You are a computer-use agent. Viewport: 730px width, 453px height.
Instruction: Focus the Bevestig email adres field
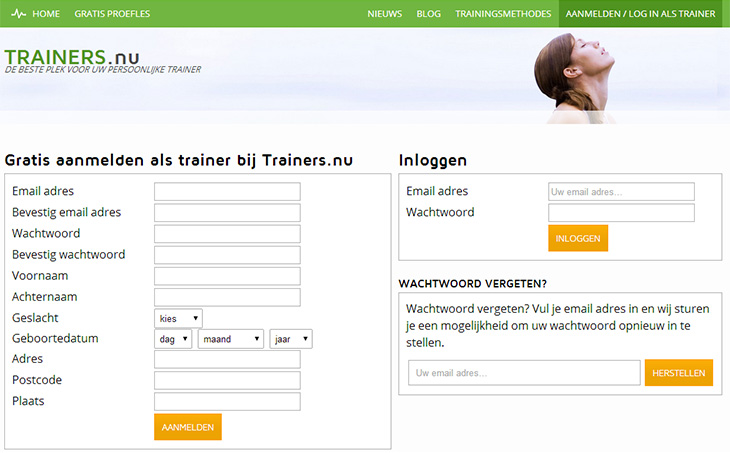click(227, 213)
